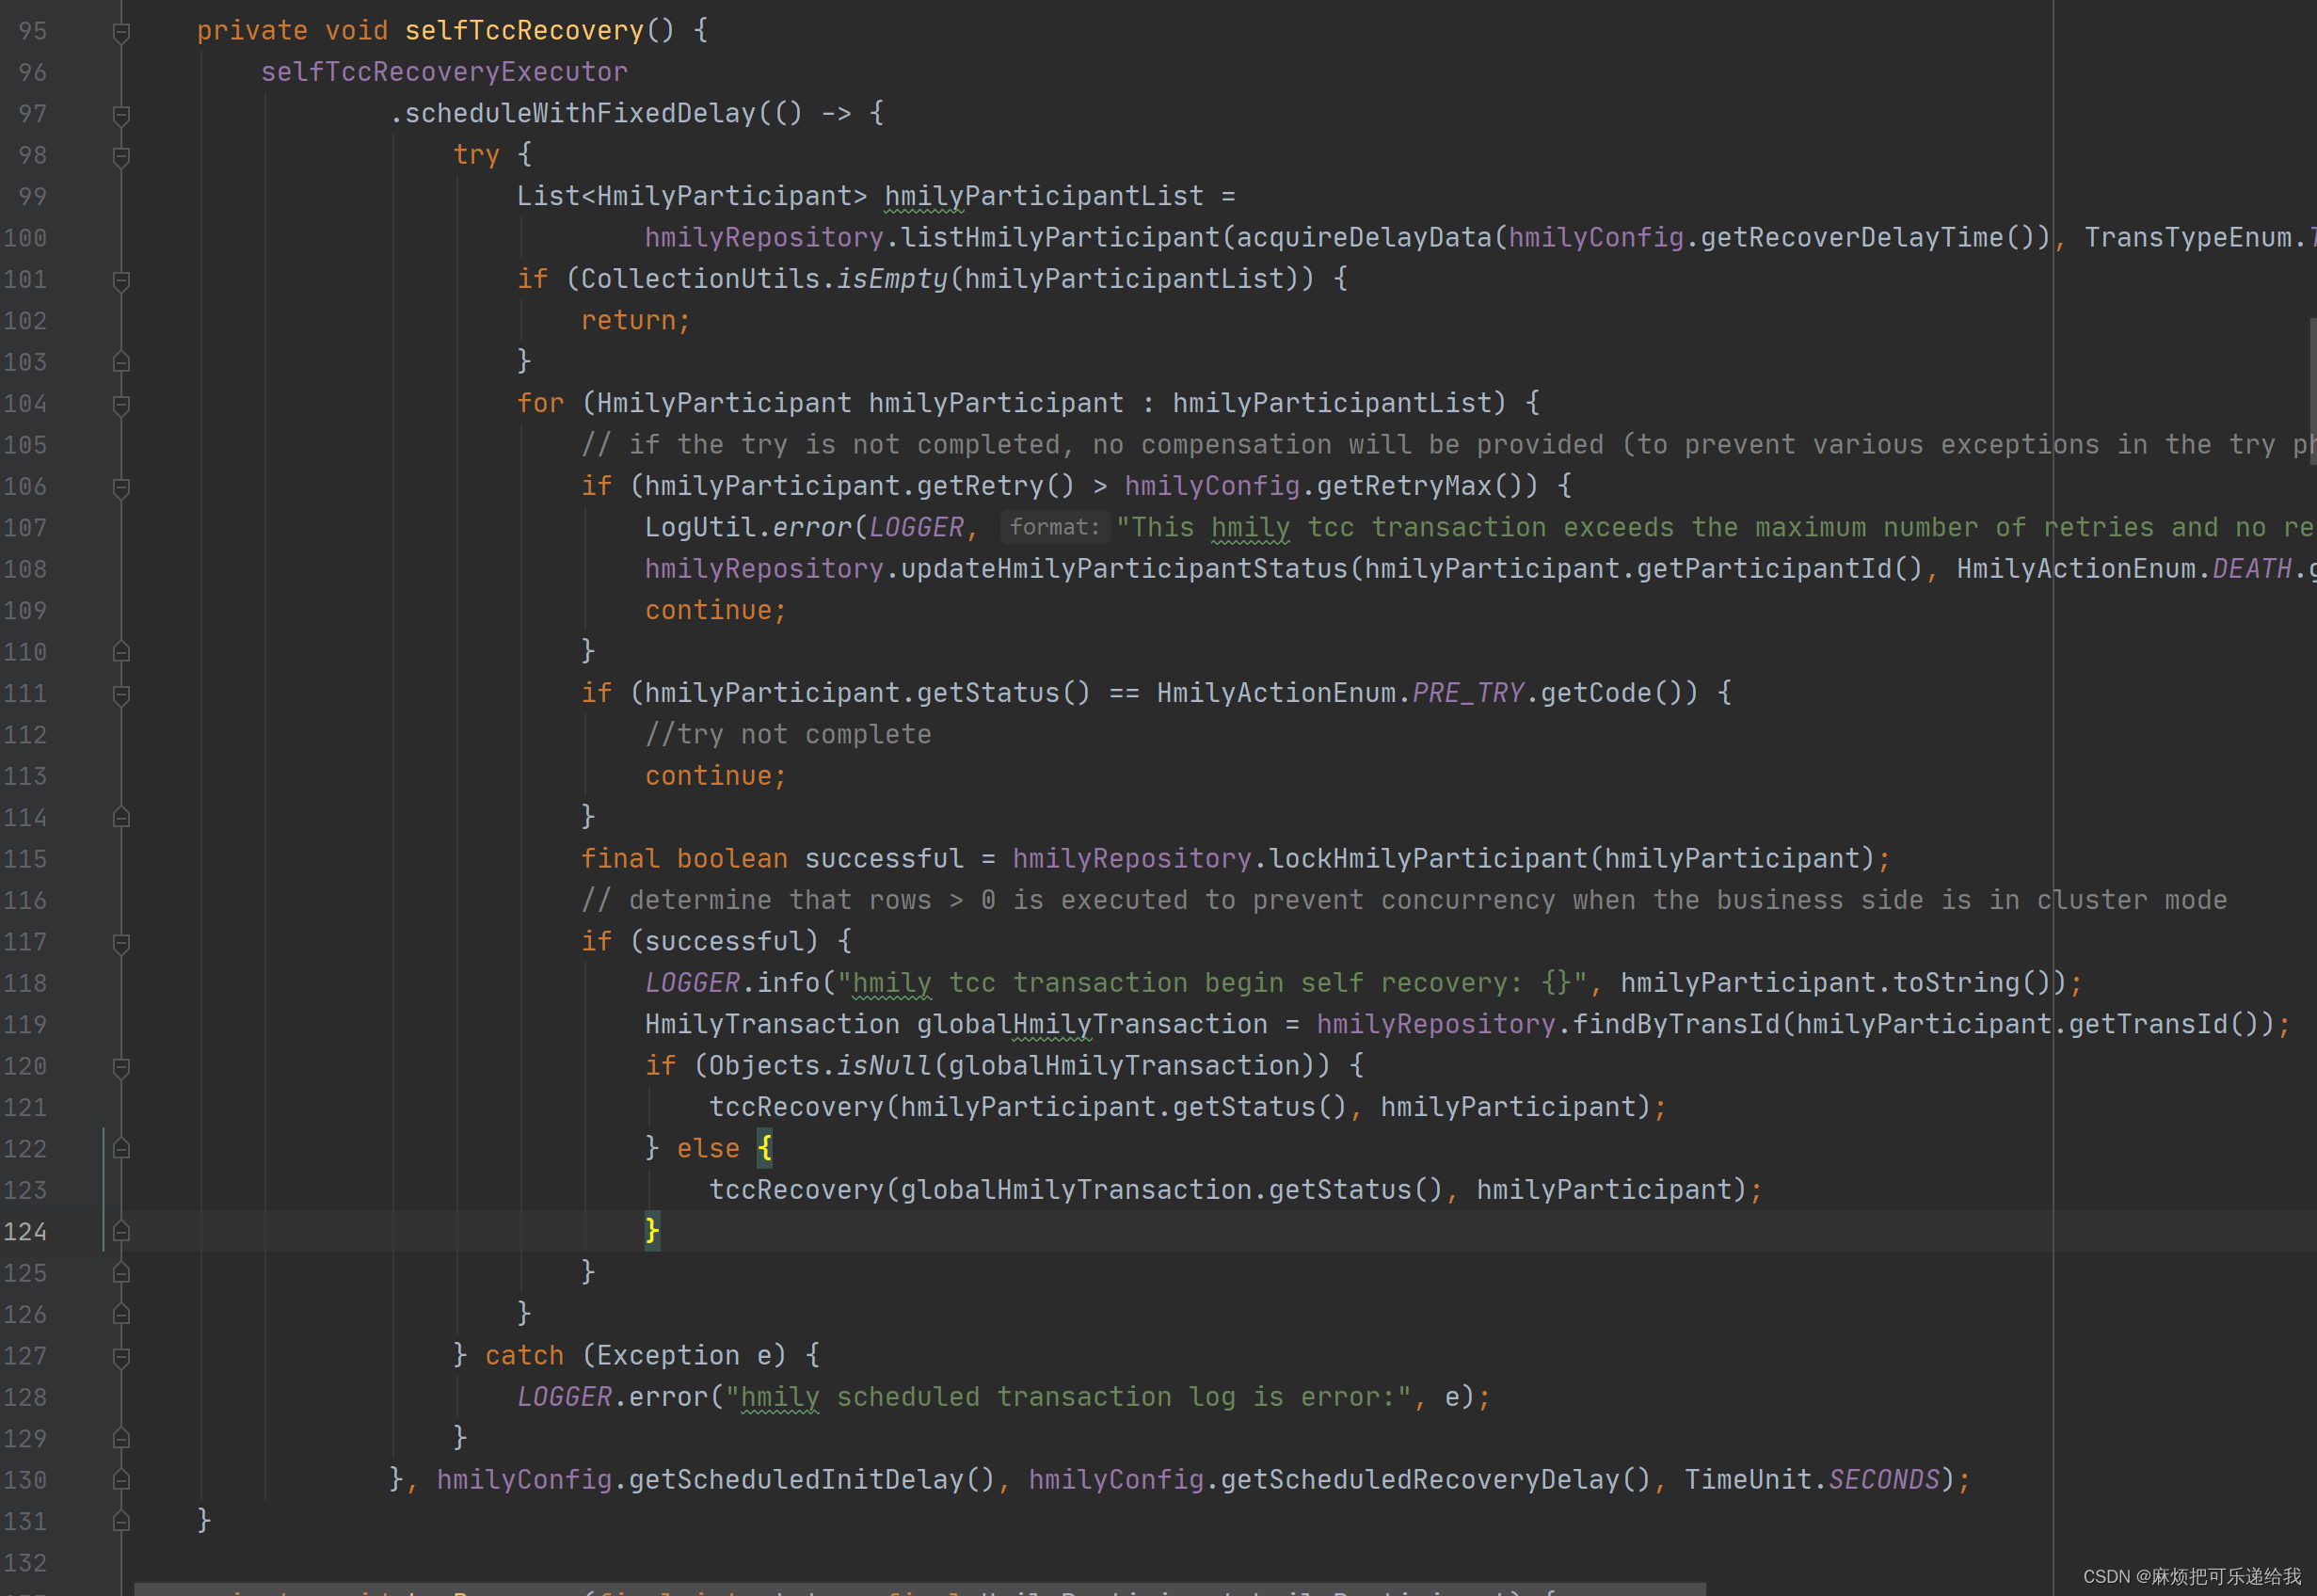This screenshot has height=1596, width=2317.
Task: Click CollectionUtils on line 101
Action: click(700, 279)
